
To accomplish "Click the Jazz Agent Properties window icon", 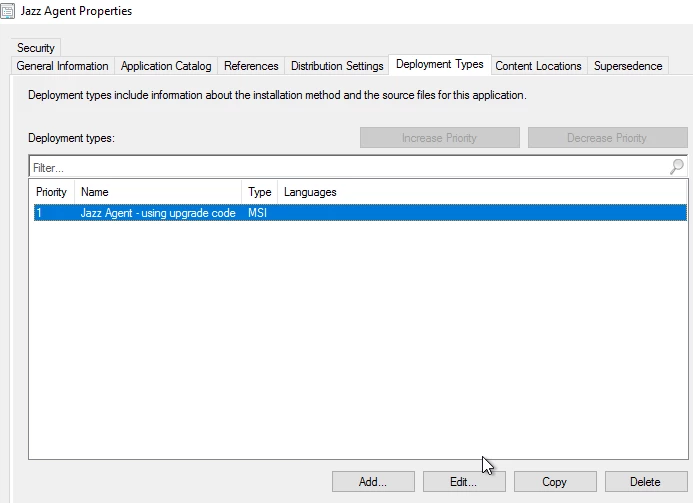I will pos(8,11).
